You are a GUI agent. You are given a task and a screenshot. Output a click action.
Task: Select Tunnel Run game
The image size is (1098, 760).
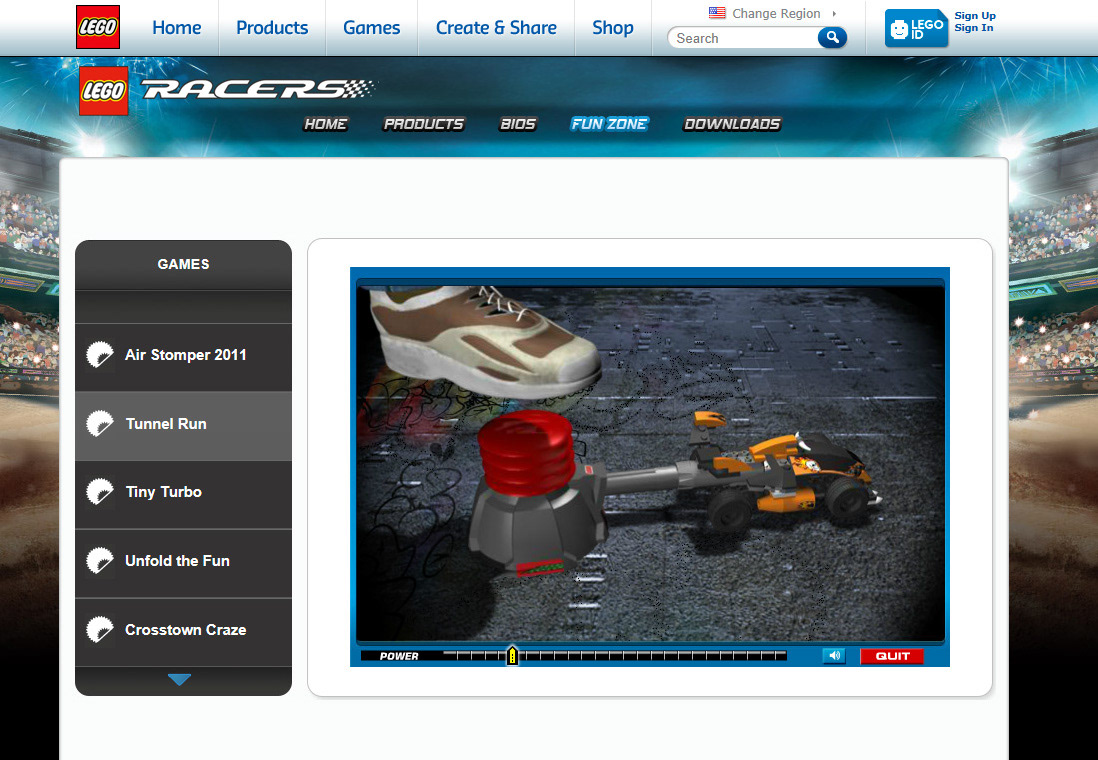183,424
